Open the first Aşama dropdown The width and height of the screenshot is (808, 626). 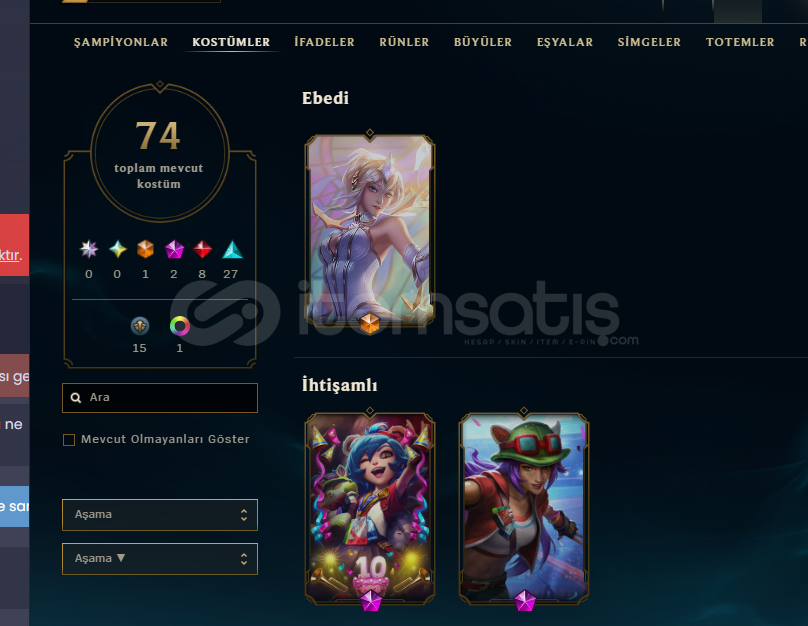[160, 515]
